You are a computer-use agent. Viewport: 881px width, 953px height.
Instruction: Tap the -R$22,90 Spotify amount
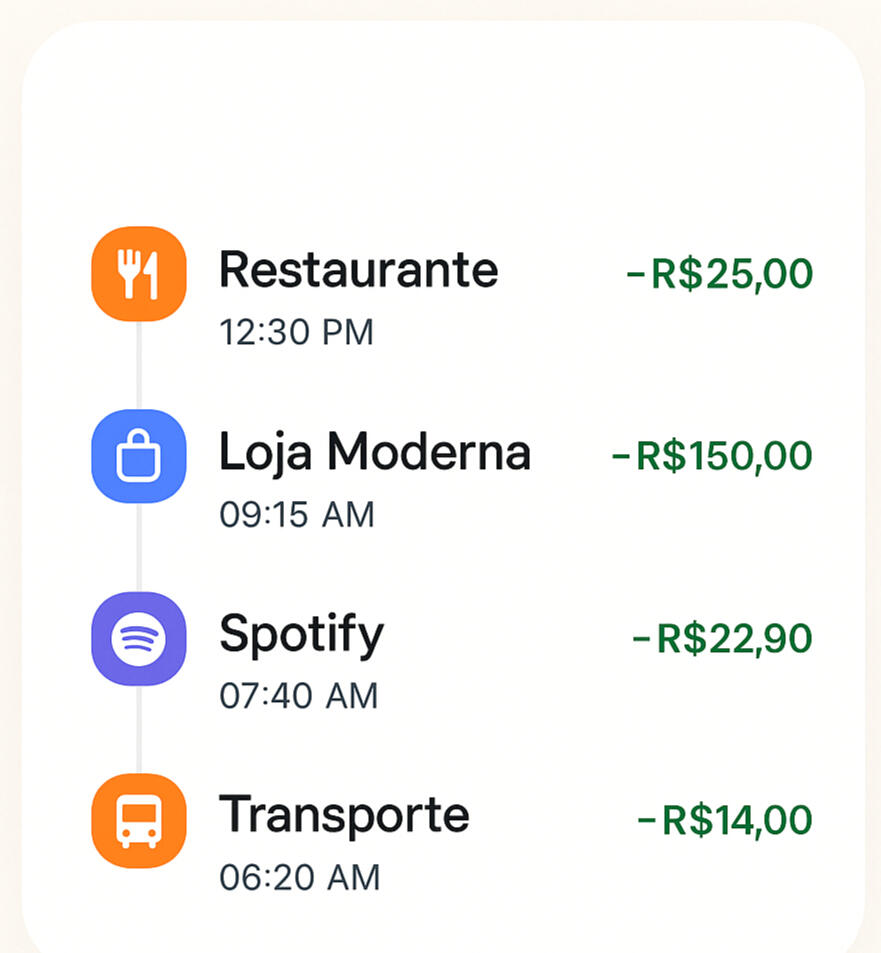[722, 638]
